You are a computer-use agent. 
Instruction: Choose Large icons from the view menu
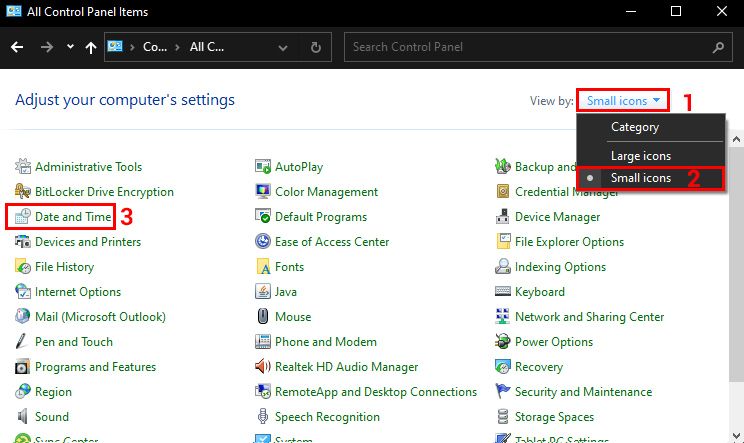[x=641, y=156]
